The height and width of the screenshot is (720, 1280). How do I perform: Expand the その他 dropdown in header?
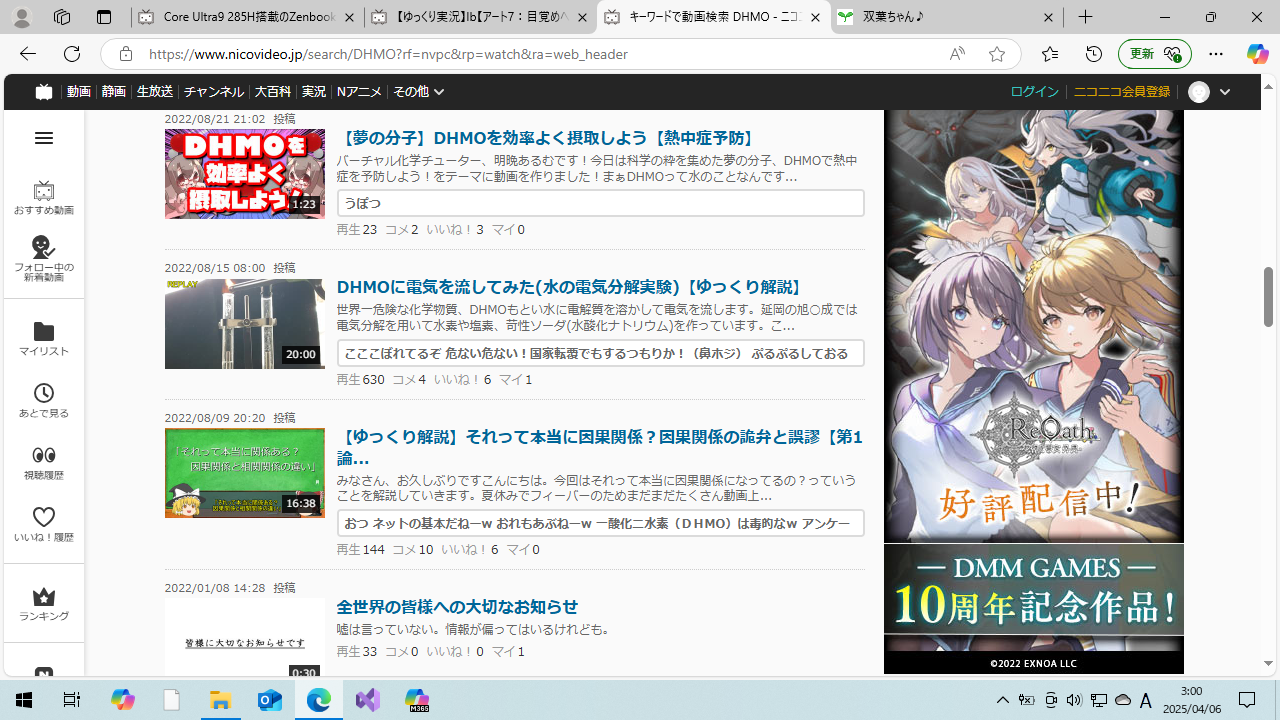tap(418, 92)
